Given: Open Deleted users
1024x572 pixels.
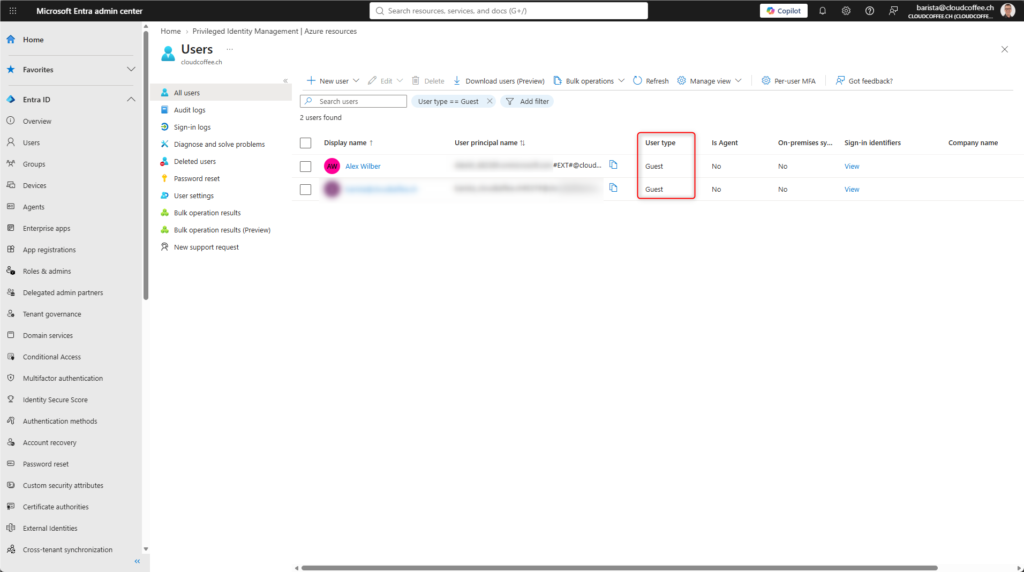Looking at the screenshot, I should pyautogui.click(x=195, y=161).
